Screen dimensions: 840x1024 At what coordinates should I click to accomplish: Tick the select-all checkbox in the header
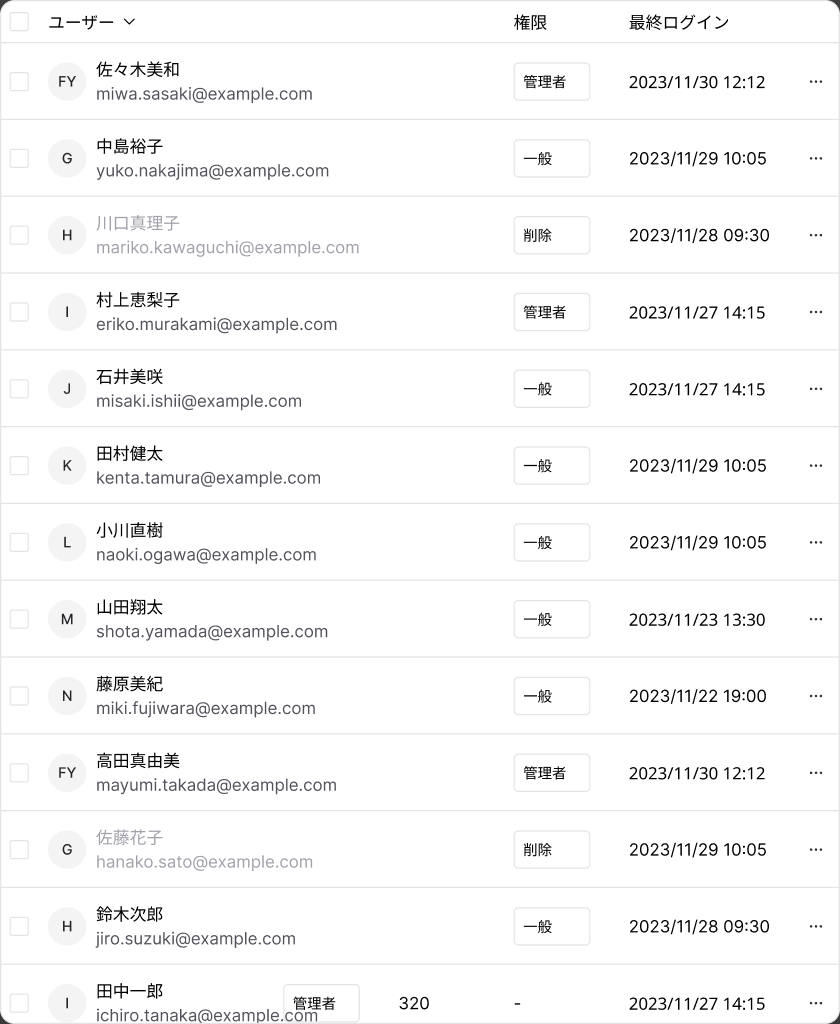[x=20, y=22]
